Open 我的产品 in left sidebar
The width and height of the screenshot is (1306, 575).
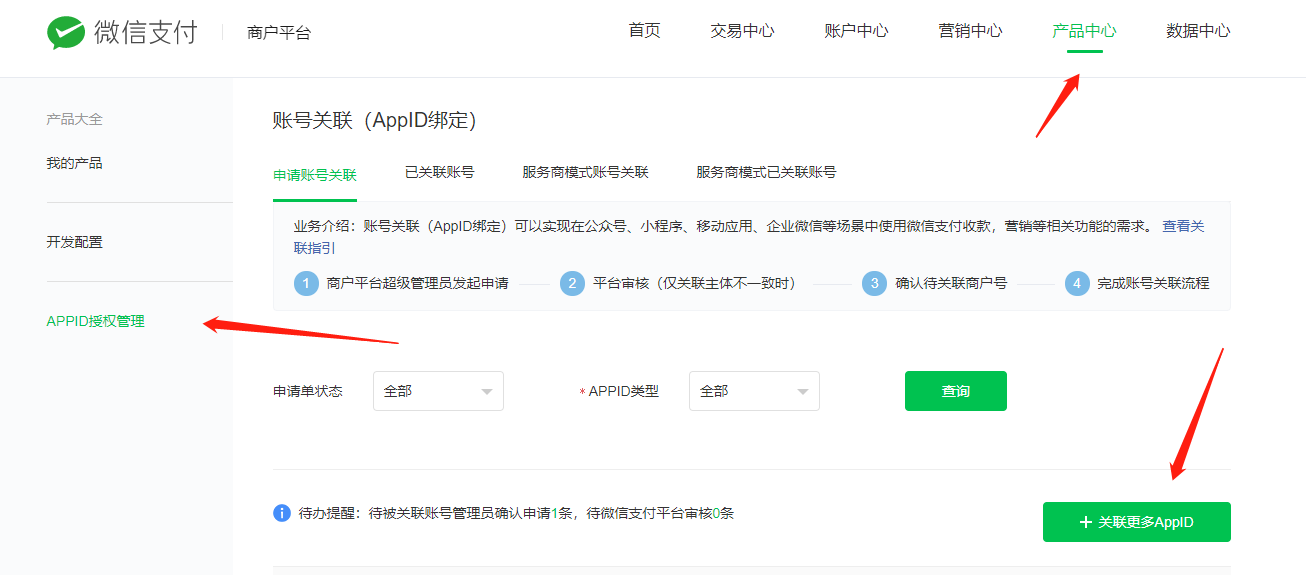pos(74,163)
